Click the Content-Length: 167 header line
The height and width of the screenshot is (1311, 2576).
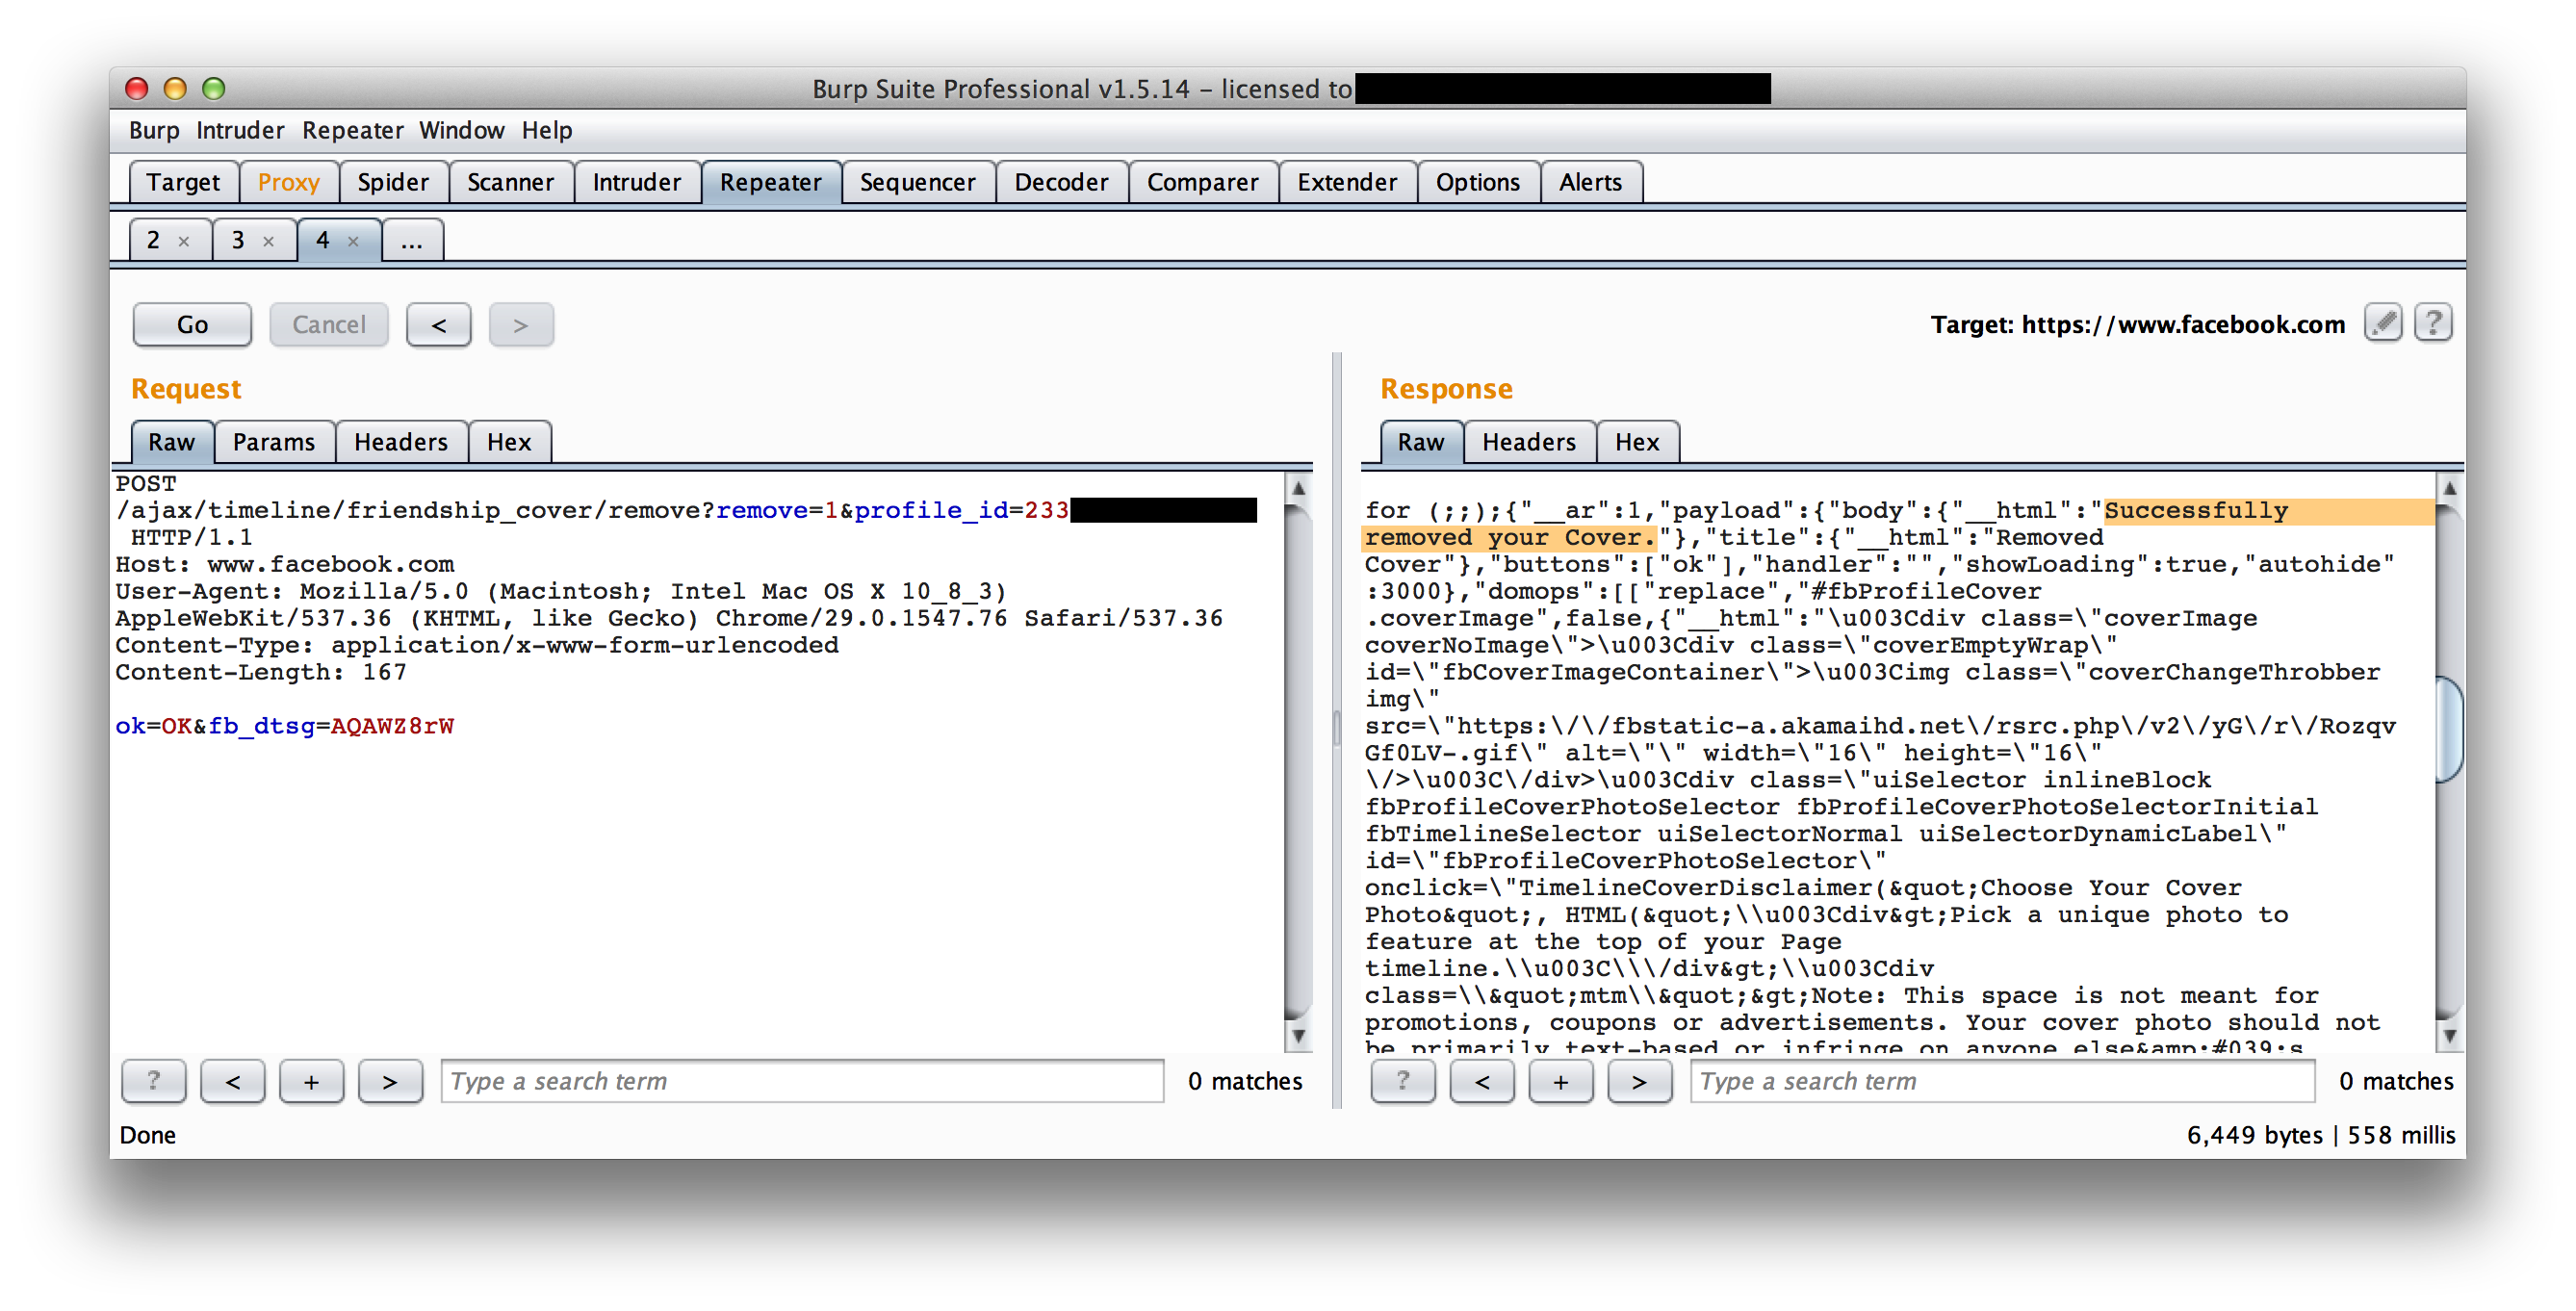pos(261,672)
